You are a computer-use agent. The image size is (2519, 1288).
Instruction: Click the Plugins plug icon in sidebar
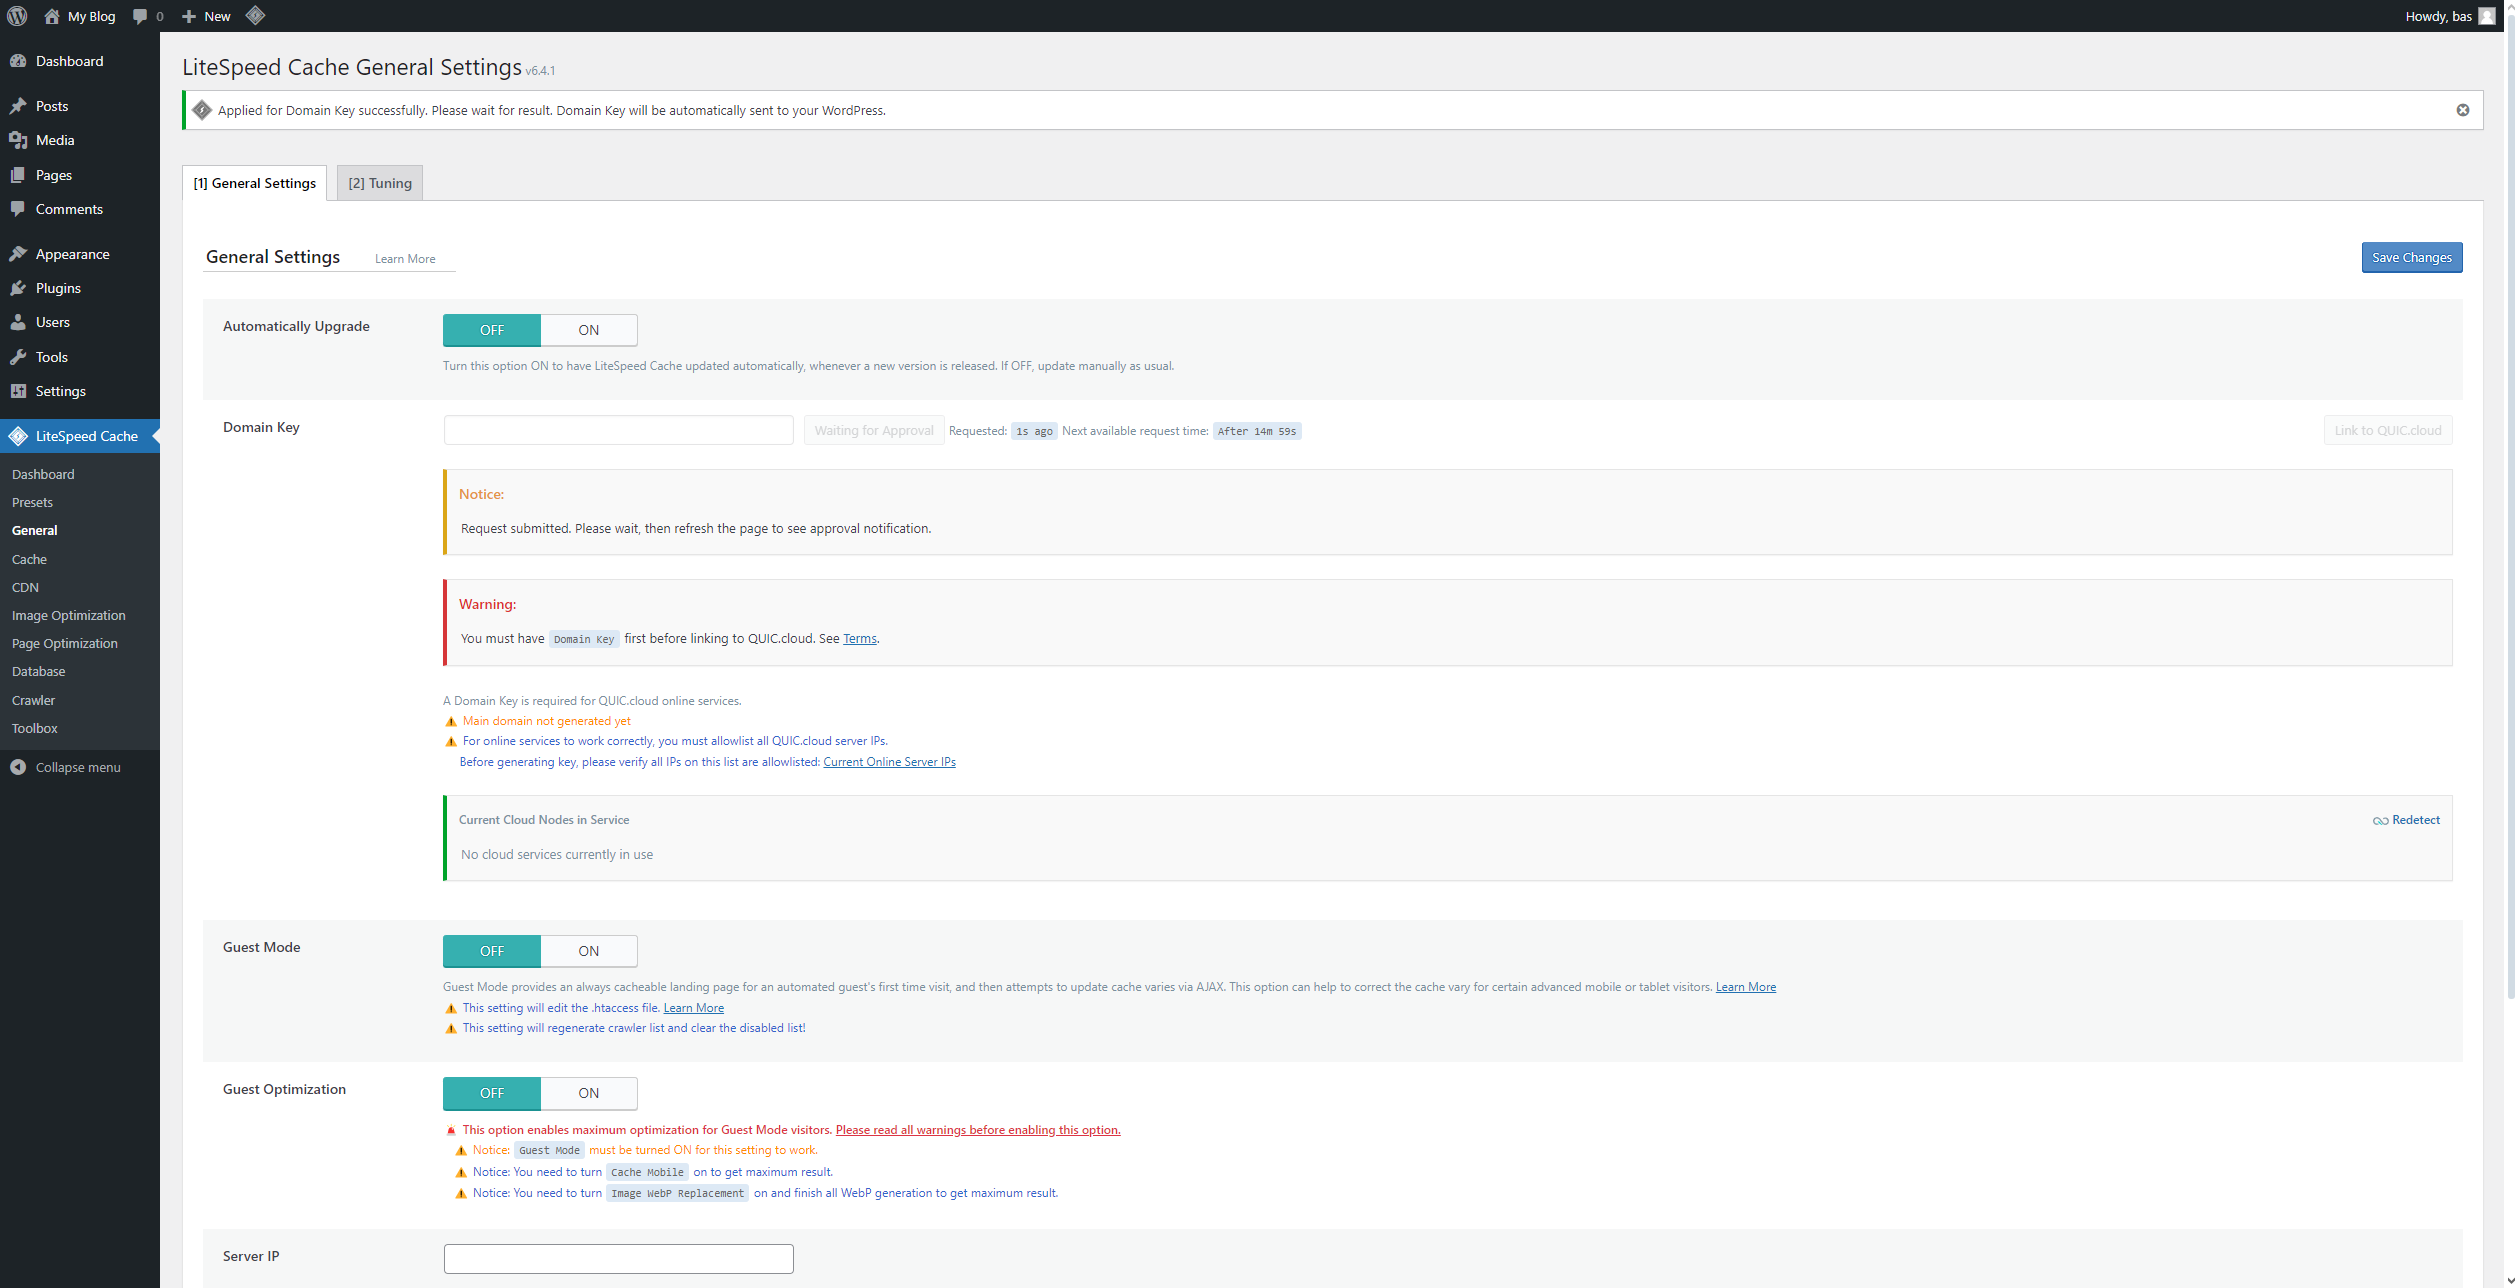point(18,288)
